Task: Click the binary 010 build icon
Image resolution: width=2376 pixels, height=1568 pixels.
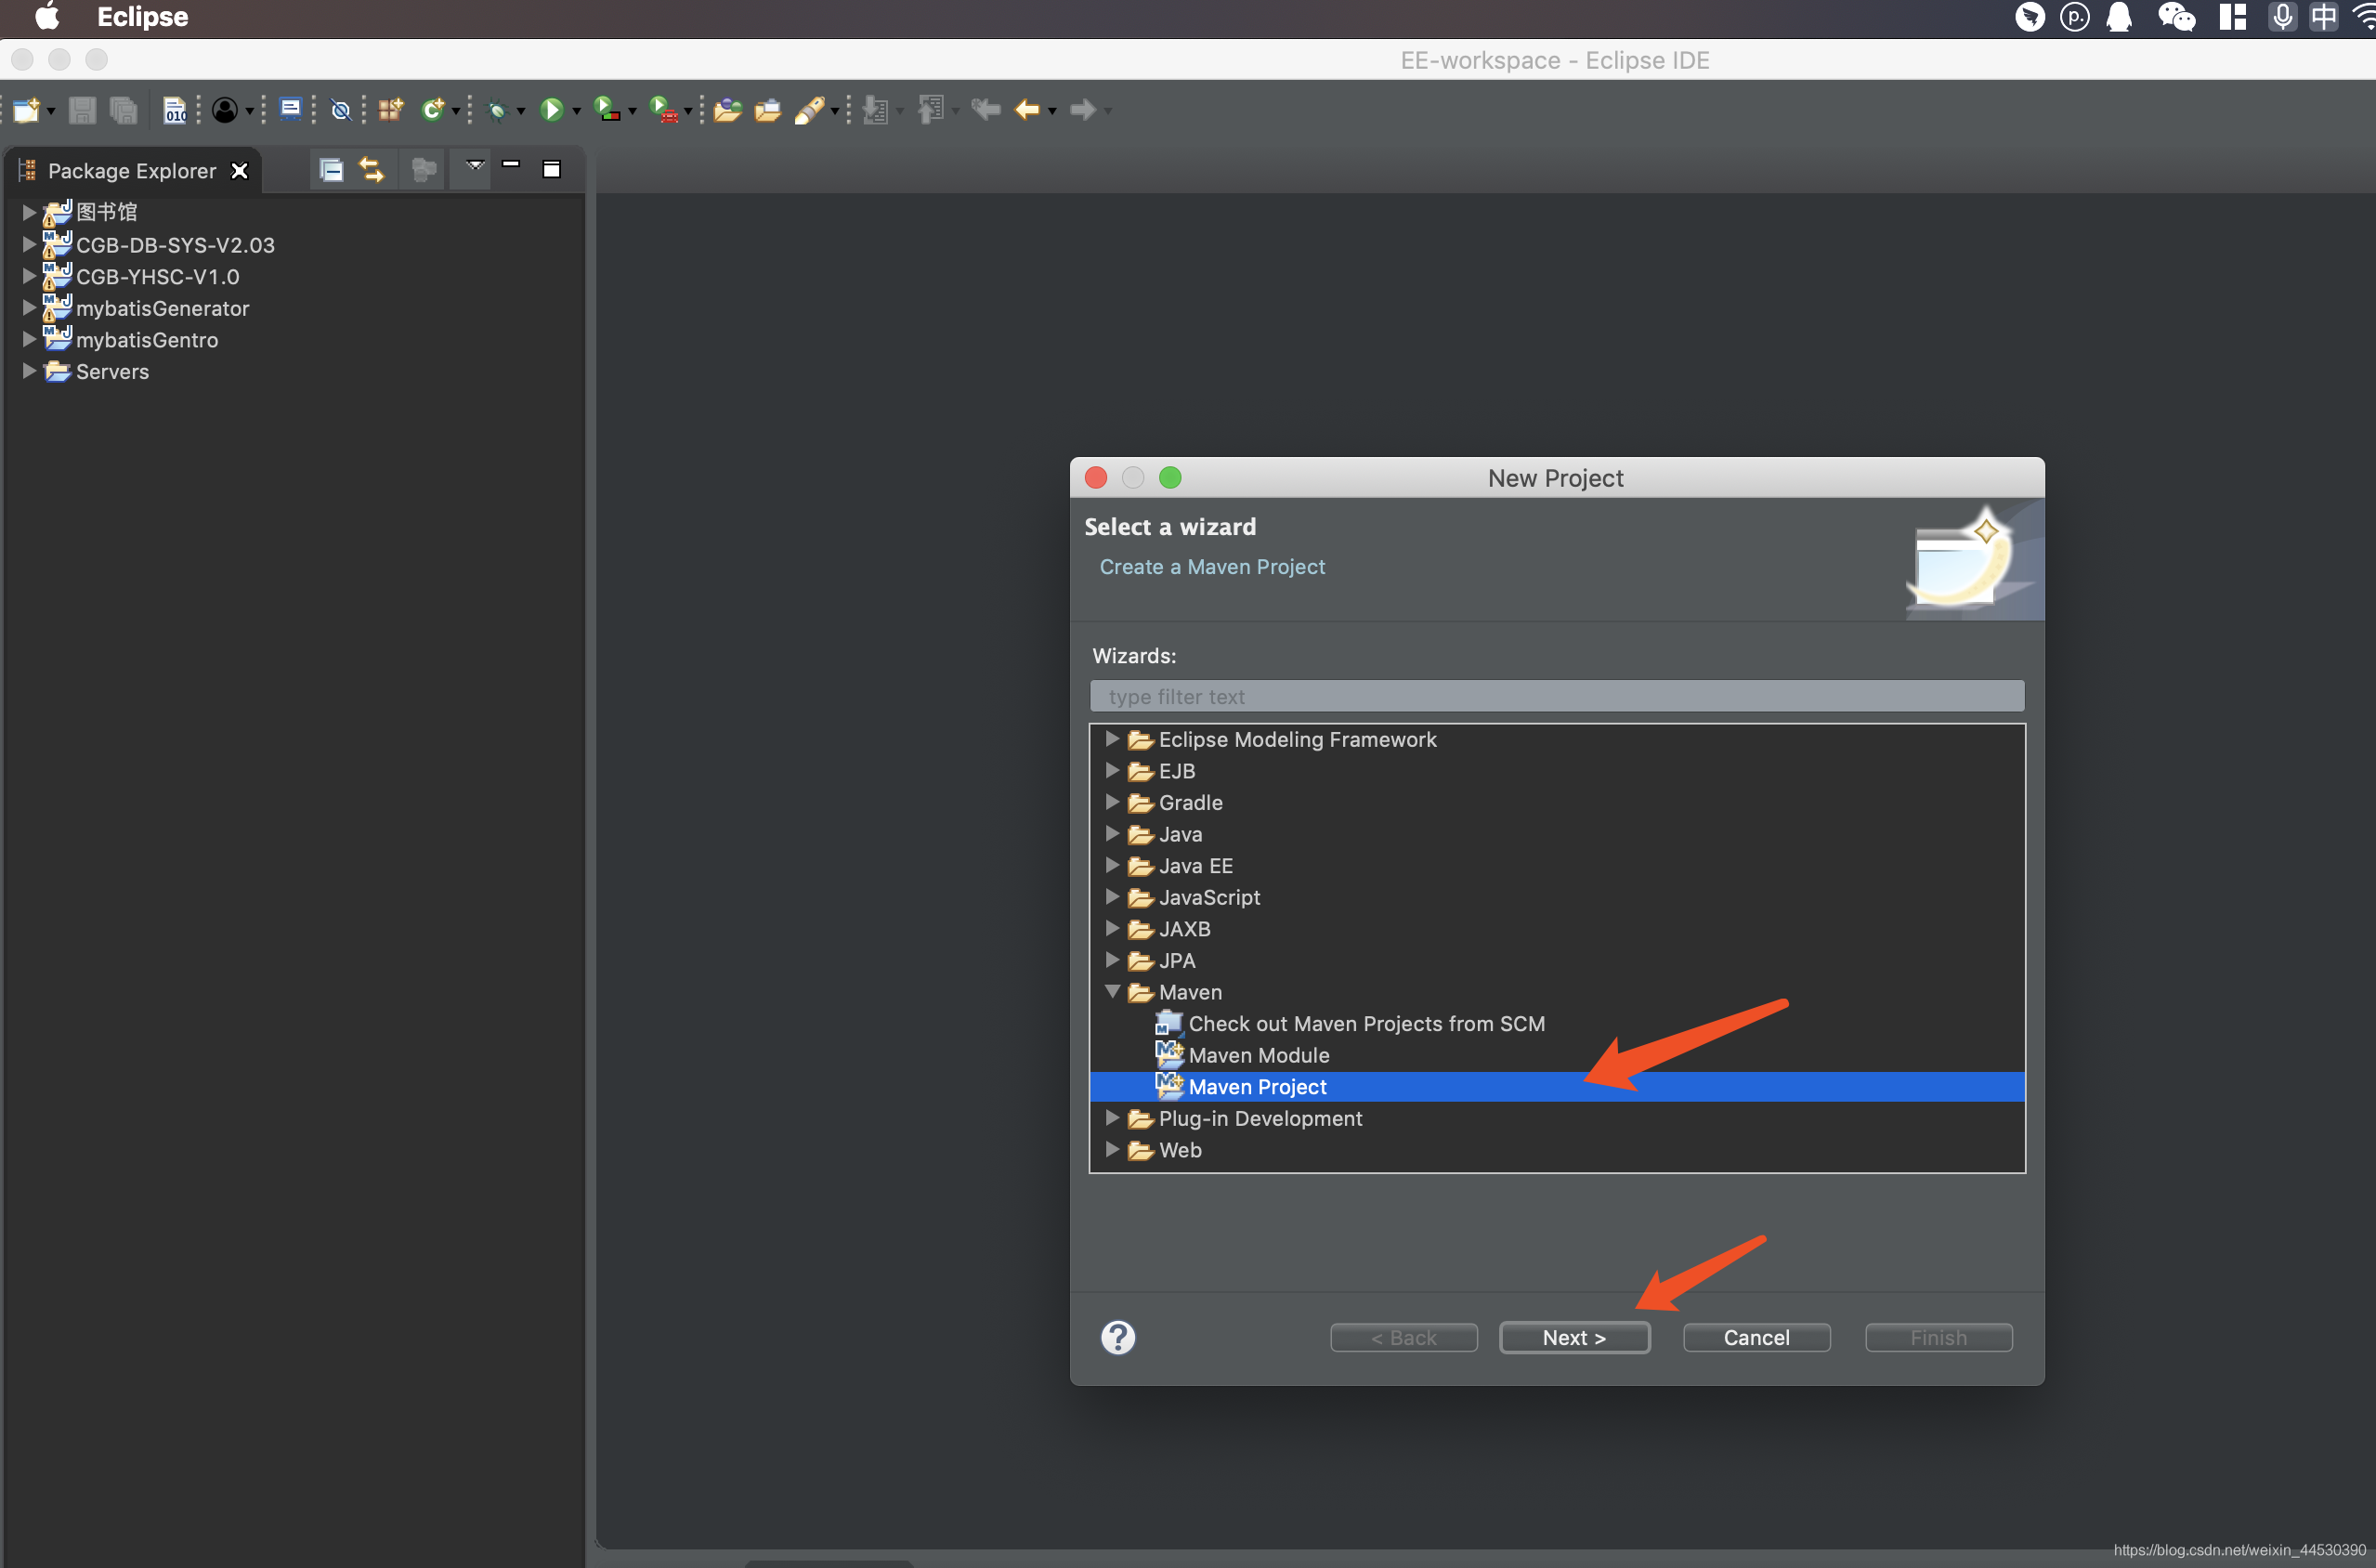Action: coord(175,110)
